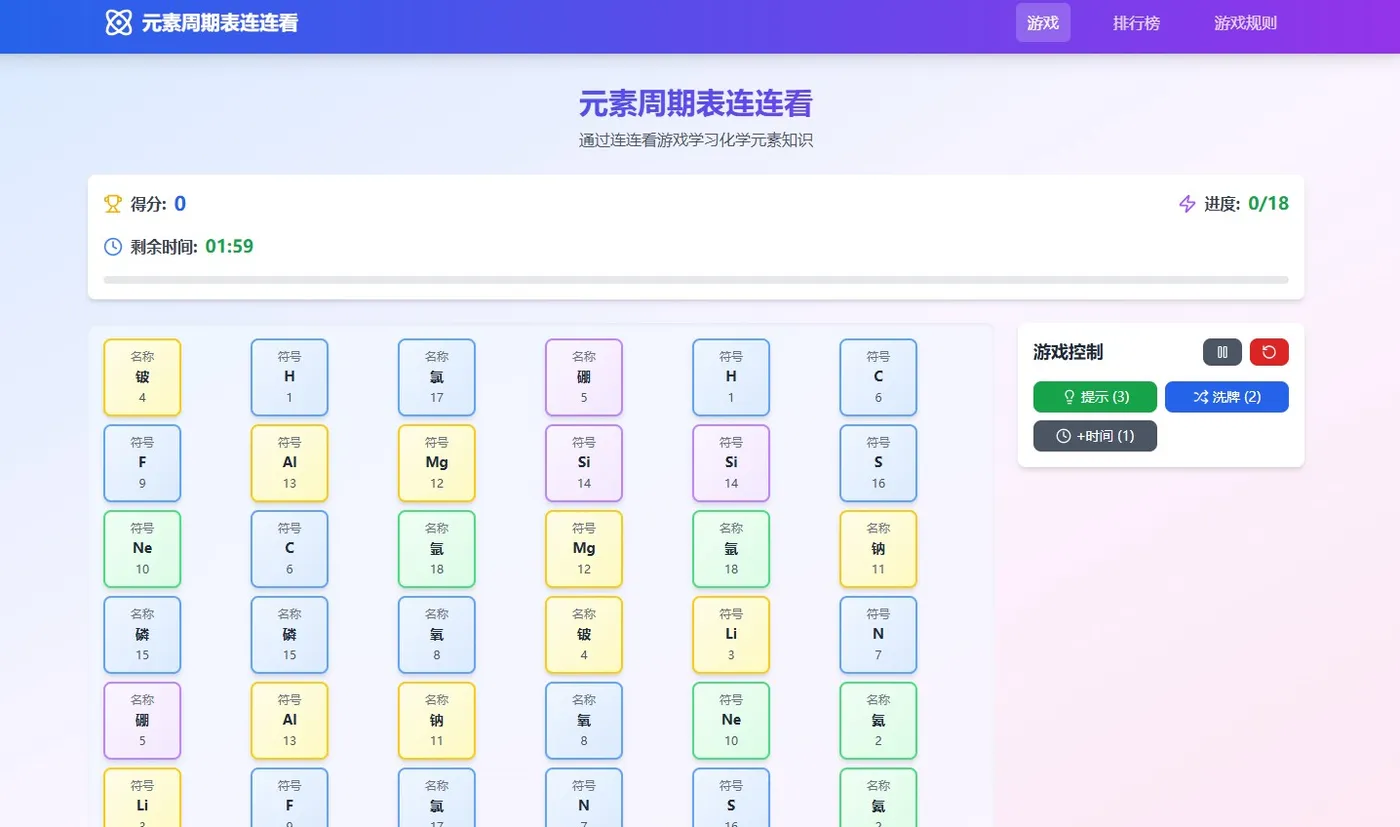Select the 硼 5 card left of Al 13
Screen dimensions: 1400x827
point(142,721)
